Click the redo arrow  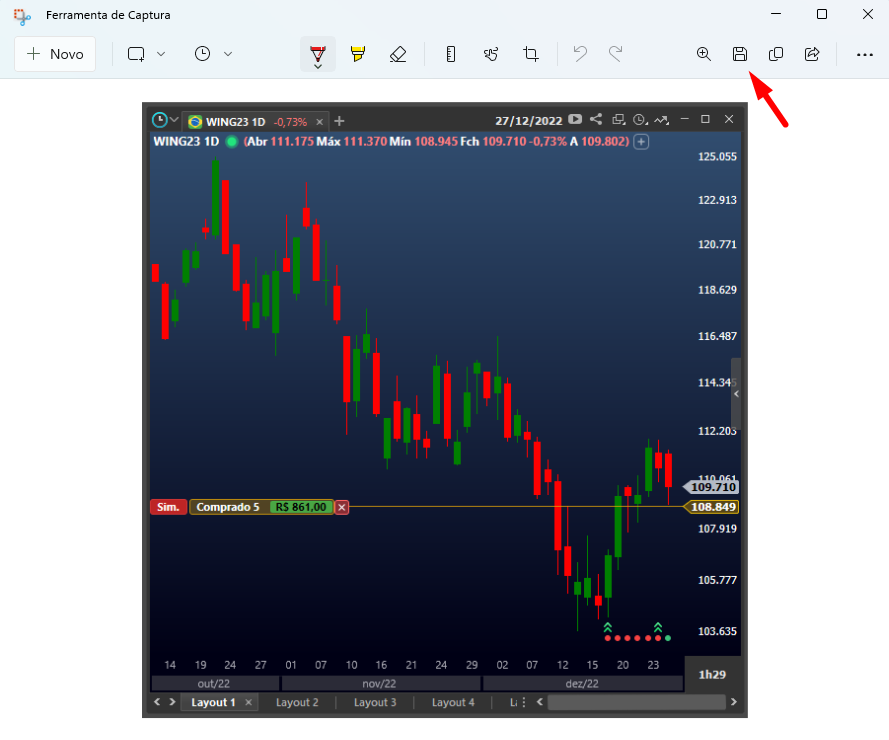tap(615, 54)
